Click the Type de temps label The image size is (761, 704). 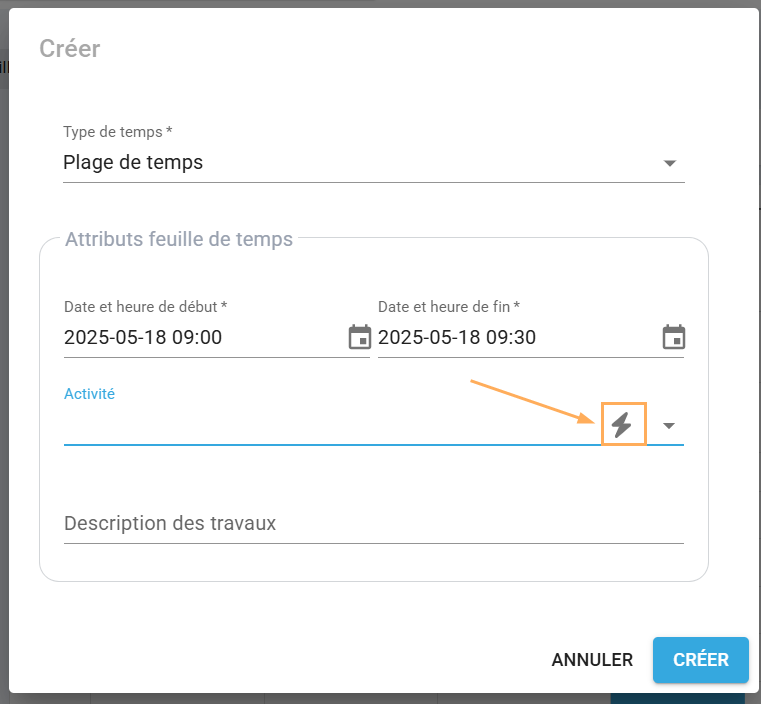(x=117, y=132)
